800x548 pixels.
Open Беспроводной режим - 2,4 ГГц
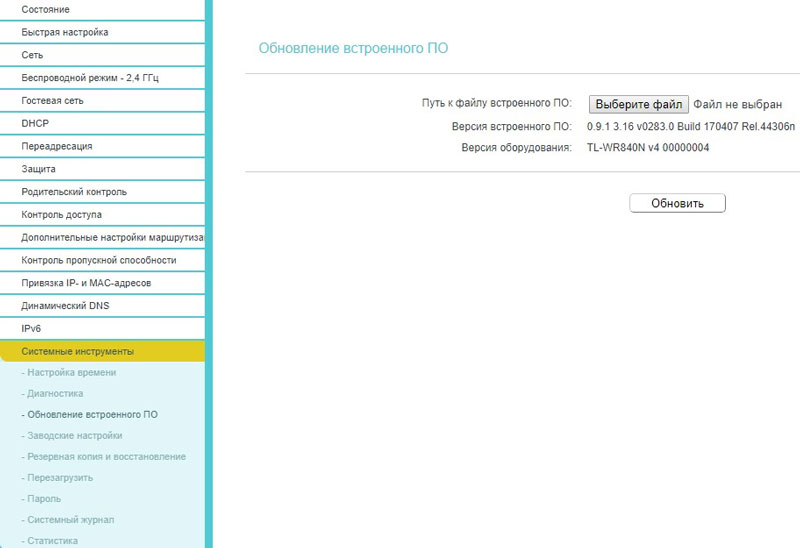tap(102, 78)
